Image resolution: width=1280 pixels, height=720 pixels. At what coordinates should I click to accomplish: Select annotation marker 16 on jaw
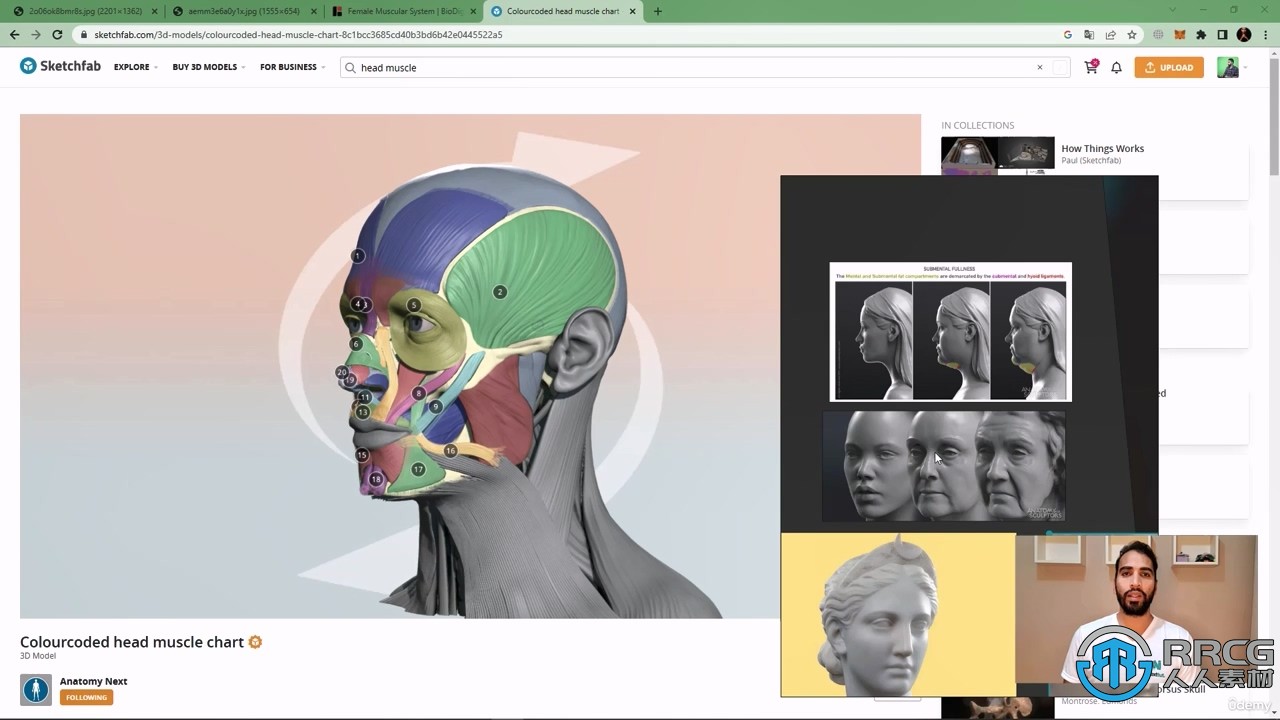click(450, 451)
